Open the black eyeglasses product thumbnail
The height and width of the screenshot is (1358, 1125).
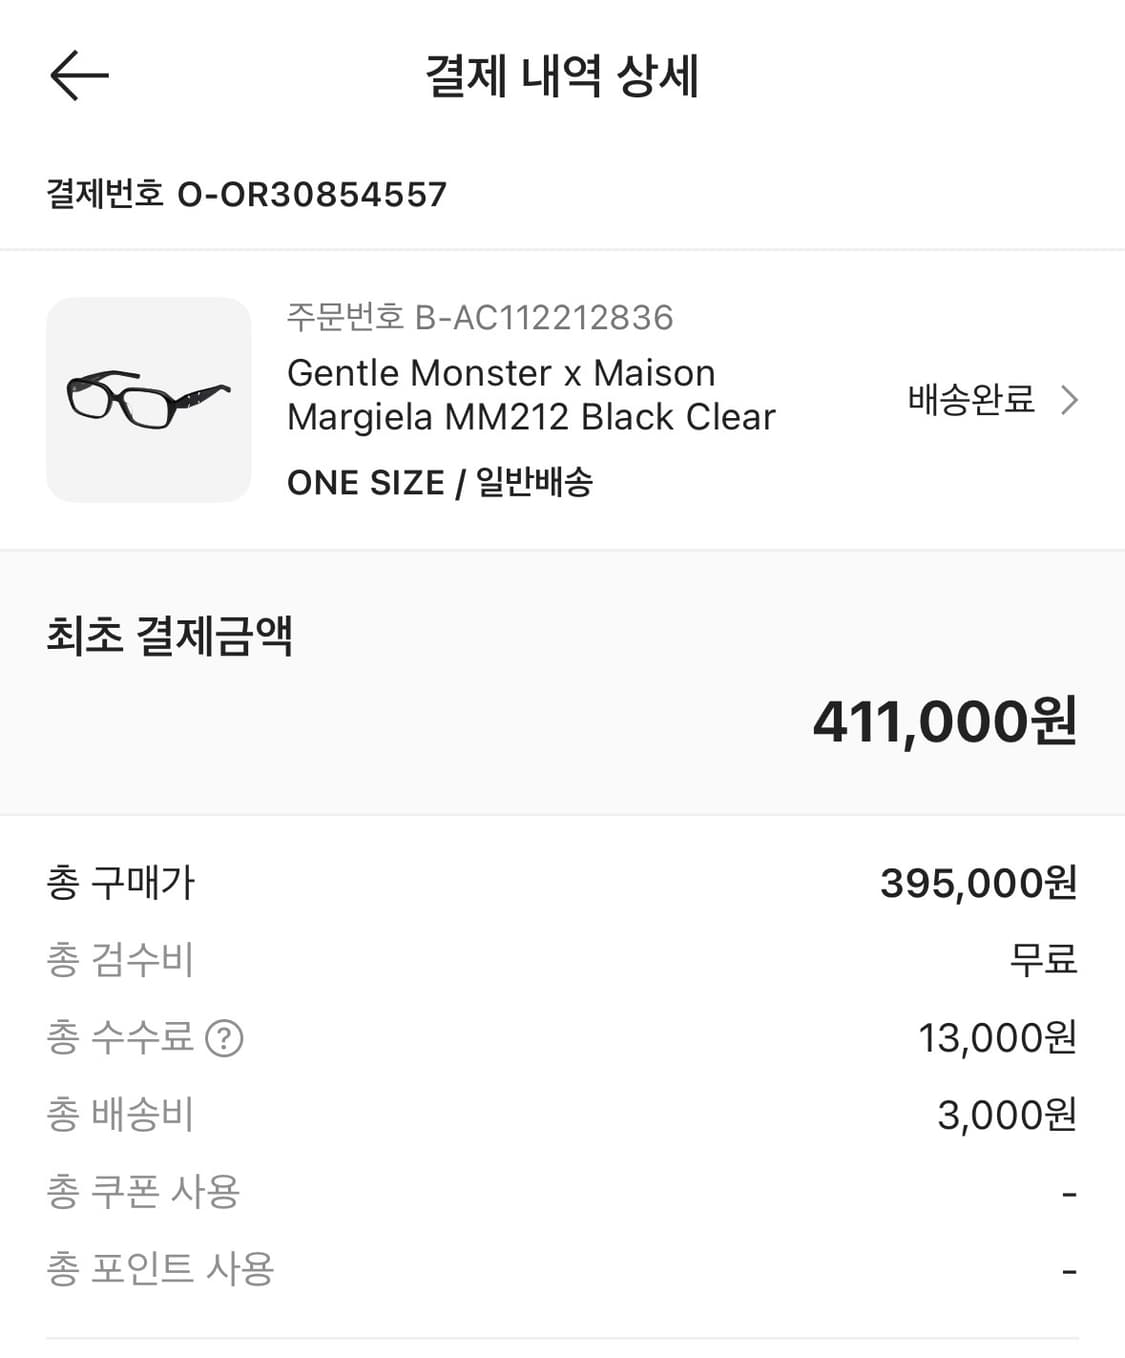pos(149,400)
